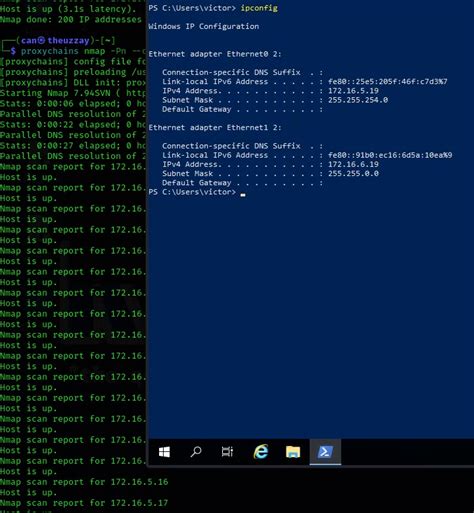This screenshot has width=474, height=513.
Task: Click subnet mask 255.255.0.0
Action: point(353,174)
